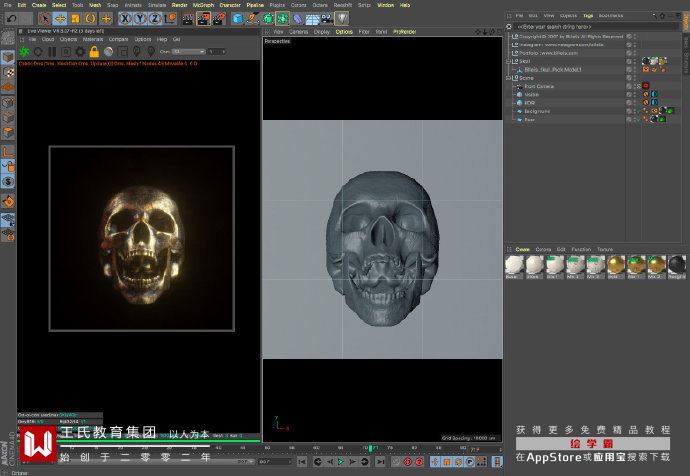The image size is (690, 476).
Task: Click the clay mode sphere icon
Action: (x=108, y=51)
